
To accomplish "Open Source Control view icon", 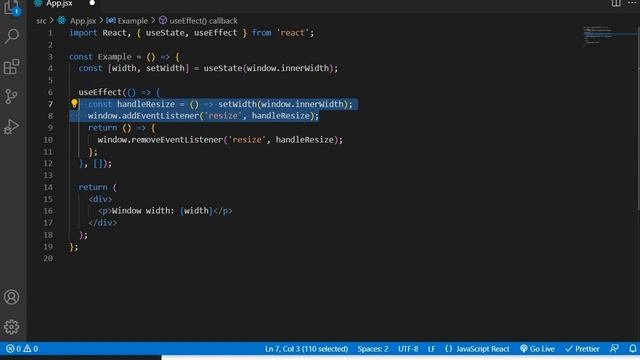I will pyautogui.click(x=11, y=96).
